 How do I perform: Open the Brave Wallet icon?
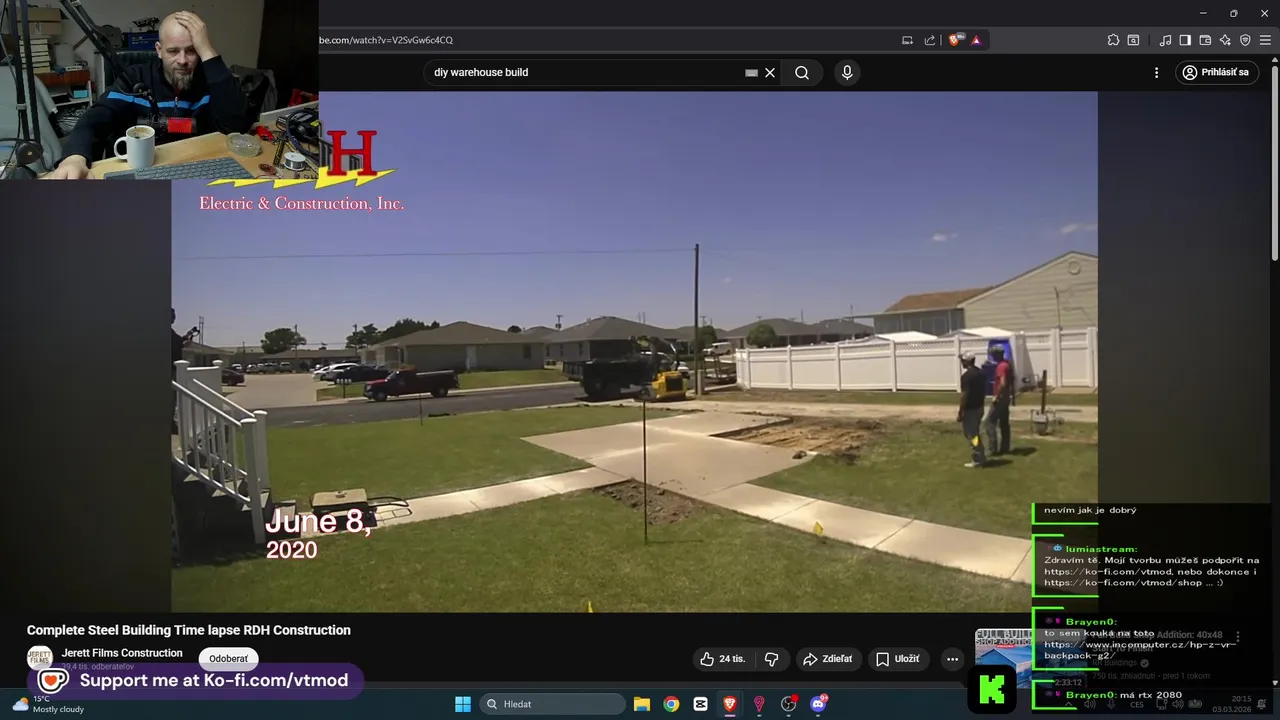tap(1205, 40)
